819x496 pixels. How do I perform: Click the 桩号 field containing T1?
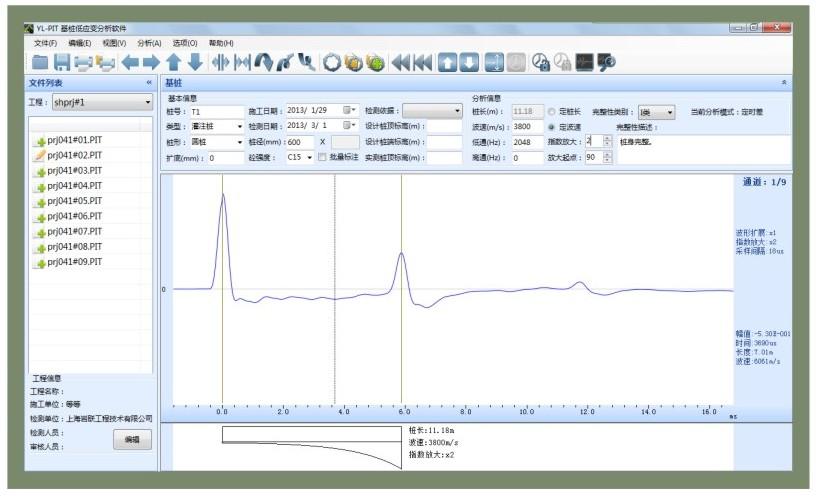pos(217,112)
